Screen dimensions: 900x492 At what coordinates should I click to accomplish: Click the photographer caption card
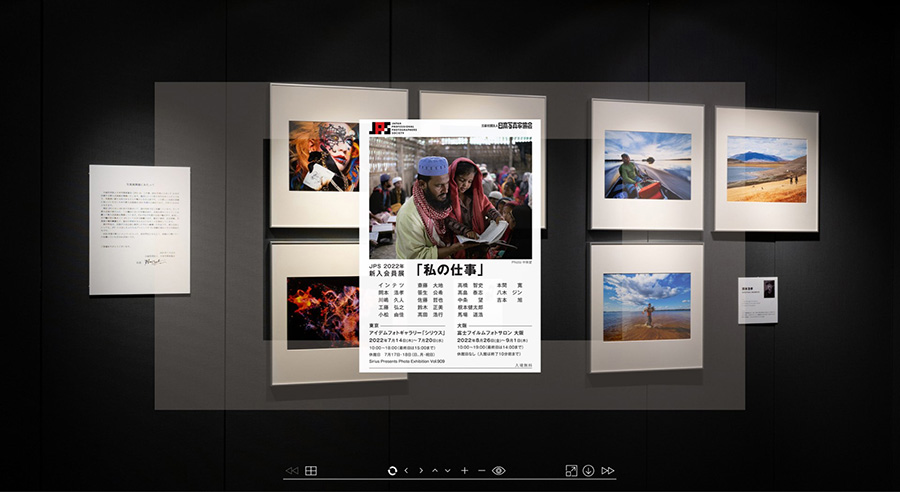757,300
